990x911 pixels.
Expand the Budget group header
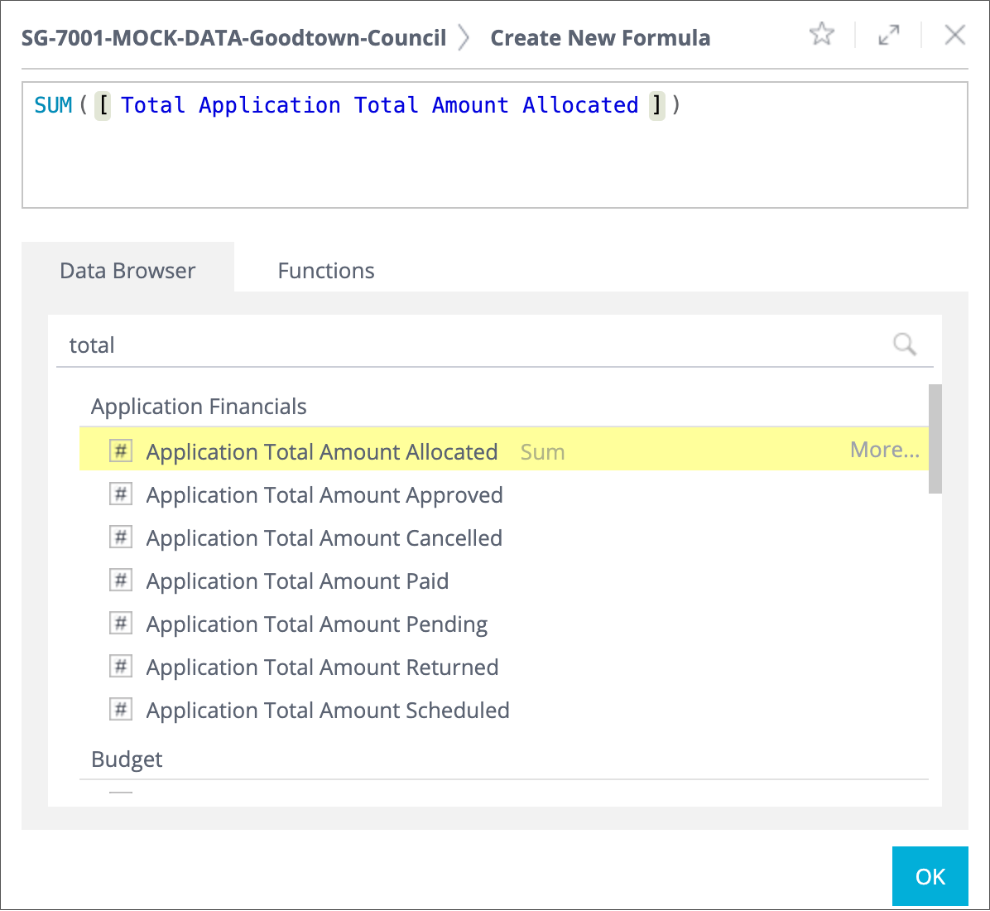tap(127, 759)
